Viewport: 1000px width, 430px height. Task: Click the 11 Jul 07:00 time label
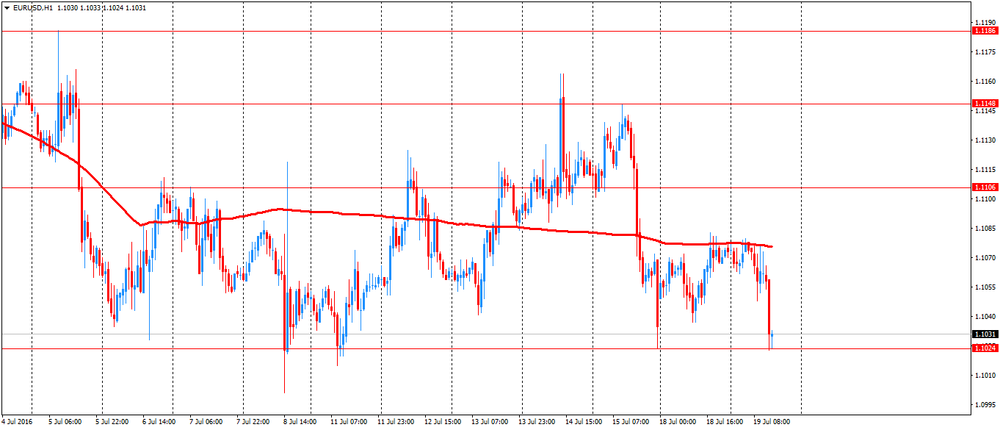[x=349, y=422]
